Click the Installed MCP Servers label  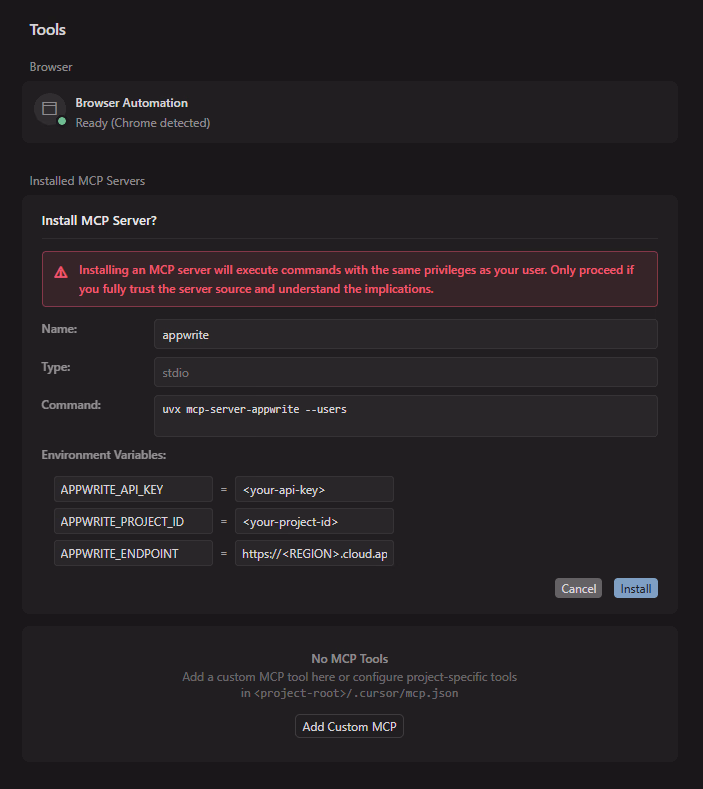click(x=87, y=181)
